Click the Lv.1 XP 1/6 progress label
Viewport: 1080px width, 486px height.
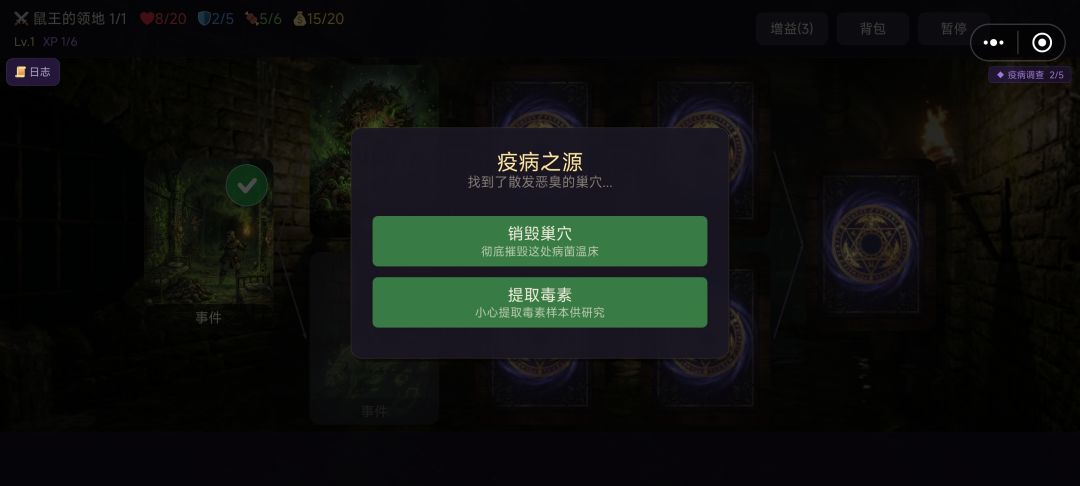pyautogui.click(x=45, y=42)
